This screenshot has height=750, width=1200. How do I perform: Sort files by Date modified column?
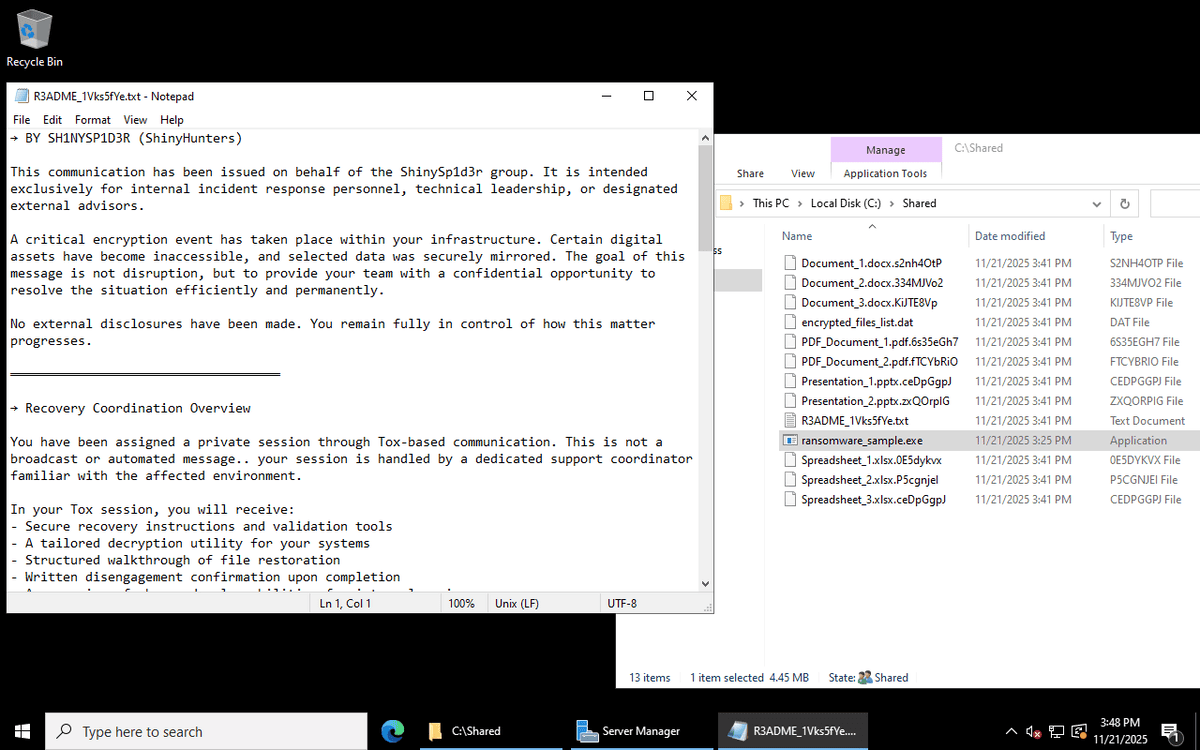click(1010, 236)
